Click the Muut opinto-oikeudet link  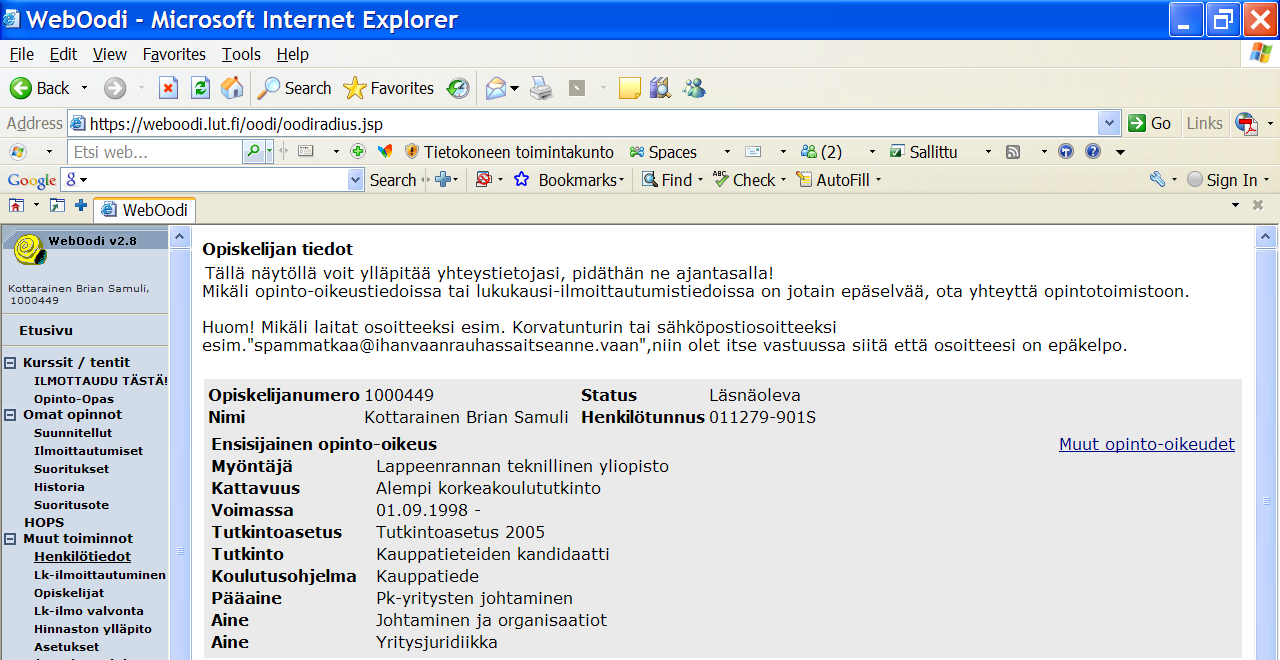[1147, 444]
